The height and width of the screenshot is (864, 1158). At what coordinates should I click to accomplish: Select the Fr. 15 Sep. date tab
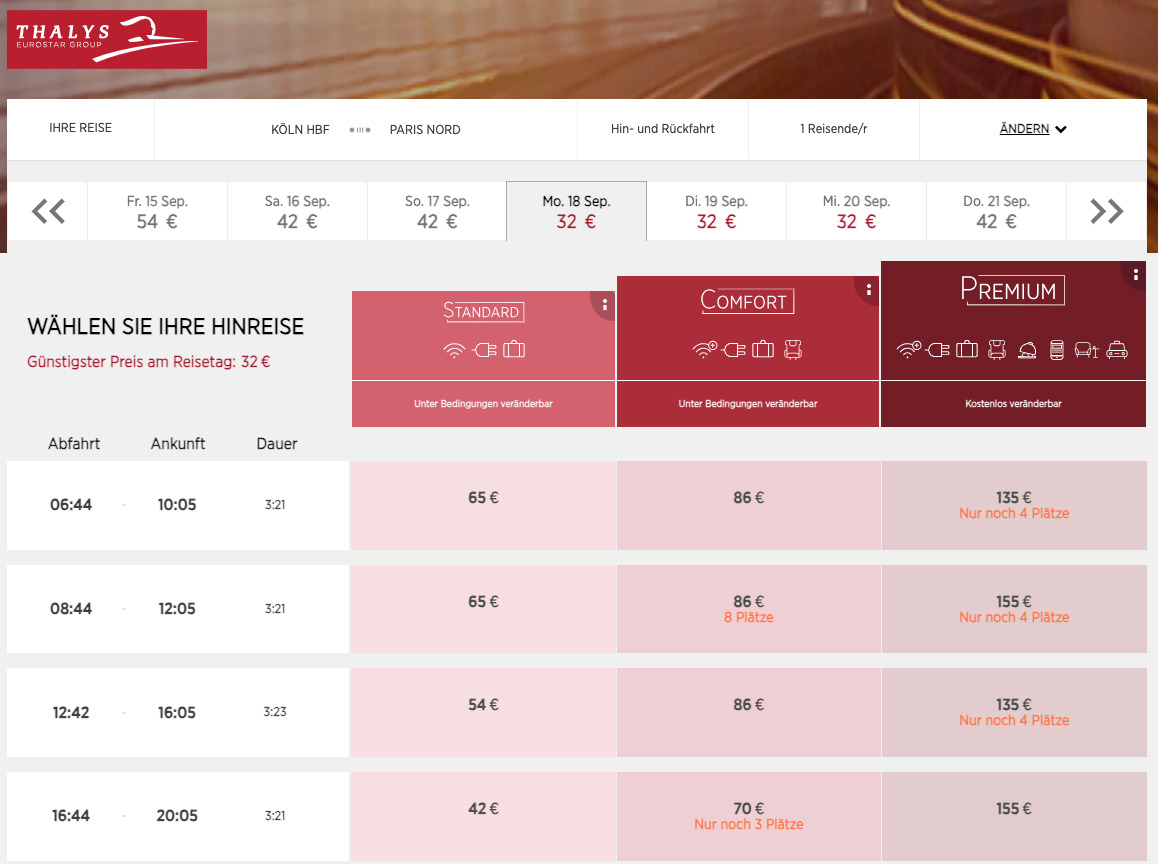coord(156,210)
